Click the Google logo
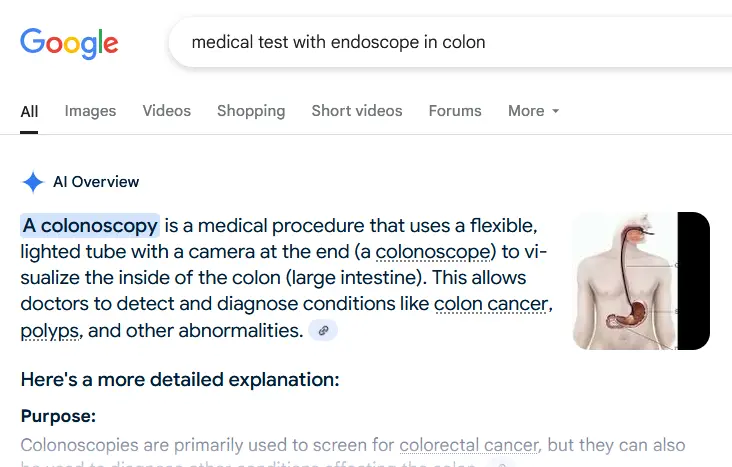The height and width of the screenshot is (467, 732). [69, 42]
